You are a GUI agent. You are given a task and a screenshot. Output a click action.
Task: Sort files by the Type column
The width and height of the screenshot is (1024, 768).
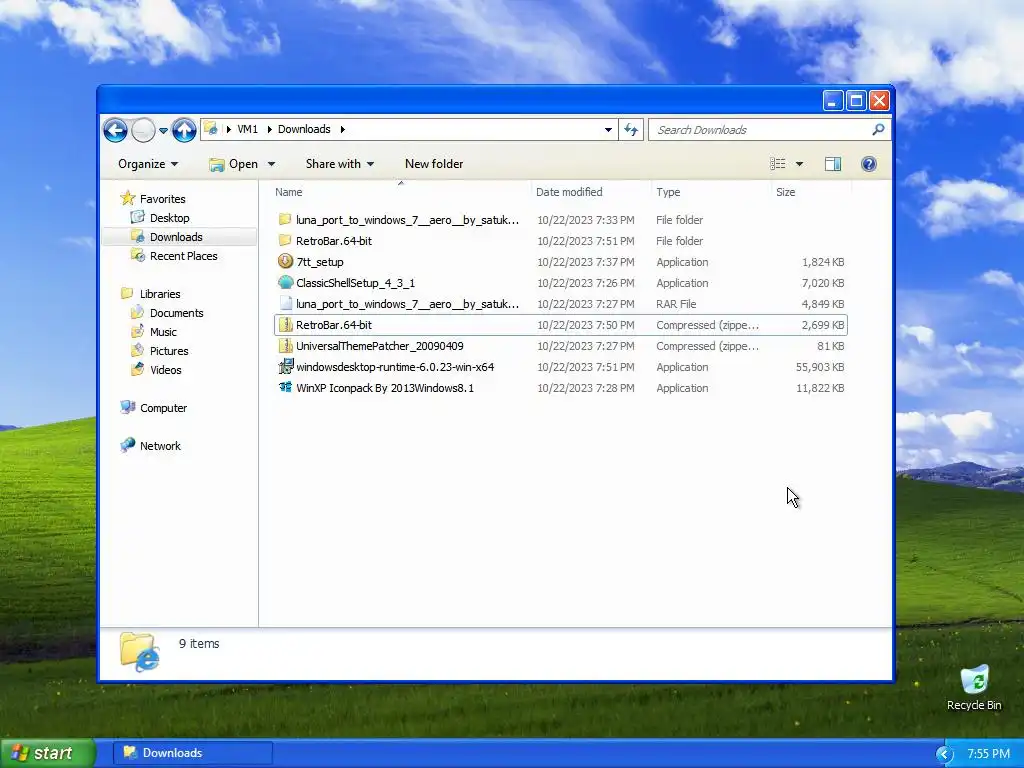(668, 192)
